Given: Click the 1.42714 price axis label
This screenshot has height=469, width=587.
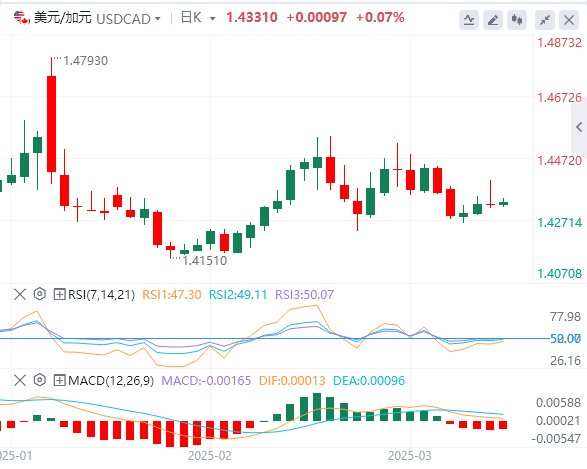Looking at the screenshot, I should [560, 223].
